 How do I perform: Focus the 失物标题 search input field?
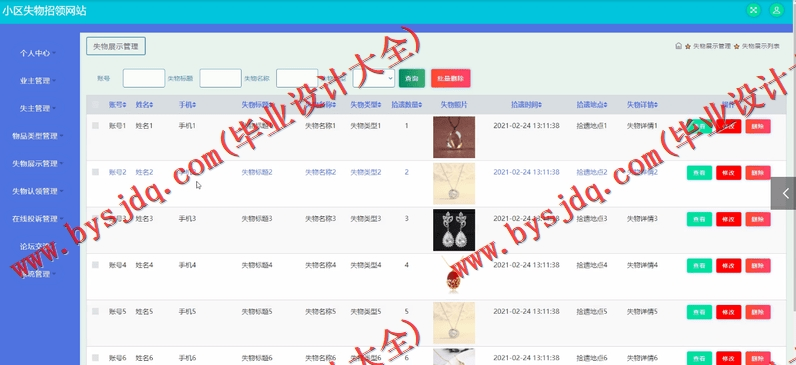[x=220, y=78]
